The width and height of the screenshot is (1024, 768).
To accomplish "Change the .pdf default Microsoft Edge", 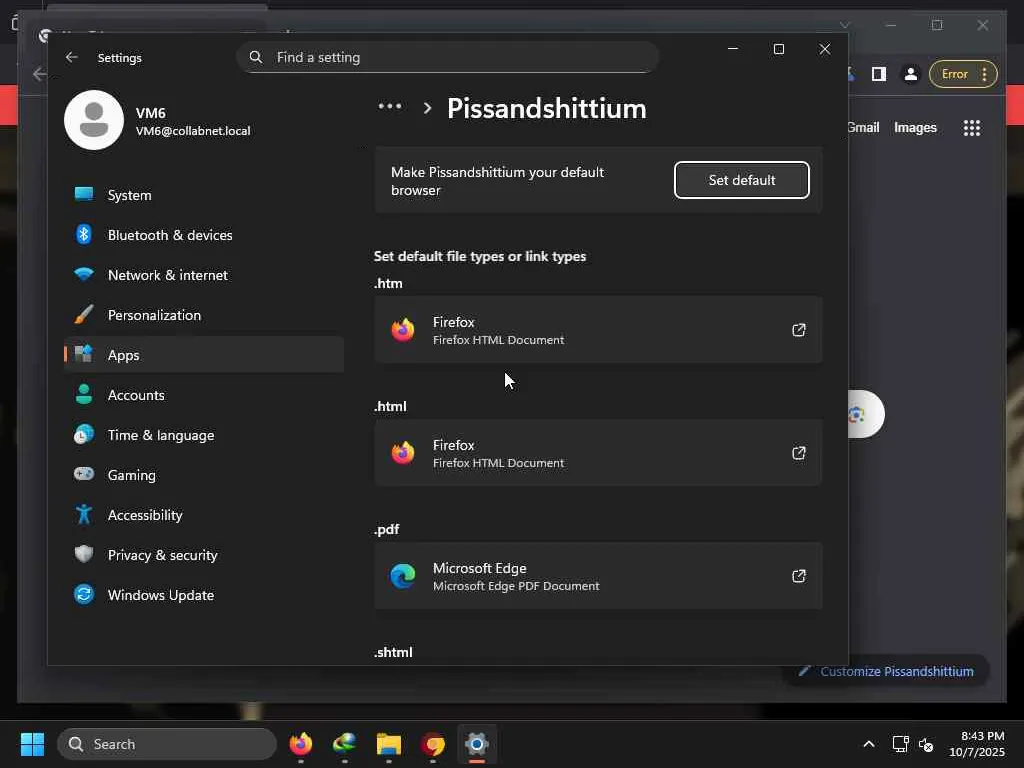I will tap(598, 576).
